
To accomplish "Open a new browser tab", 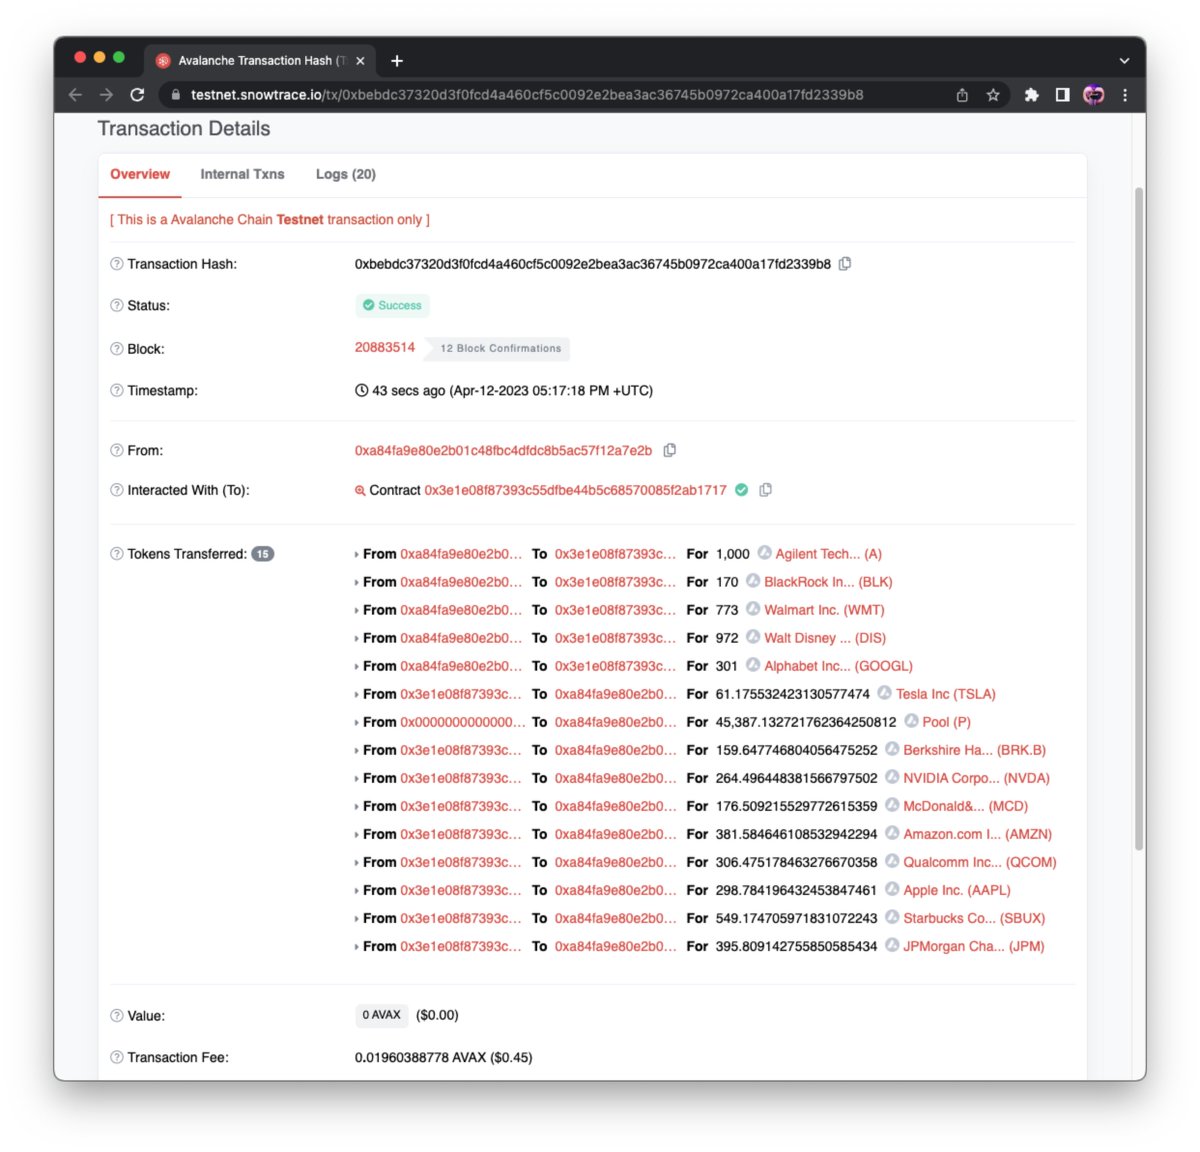I will (397, 61).
